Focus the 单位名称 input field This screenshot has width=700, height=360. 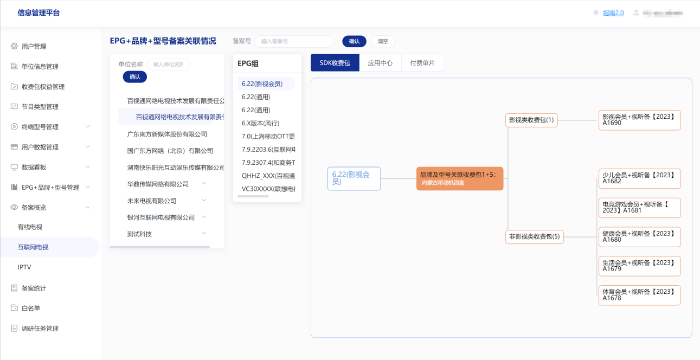tap(168, 64)
